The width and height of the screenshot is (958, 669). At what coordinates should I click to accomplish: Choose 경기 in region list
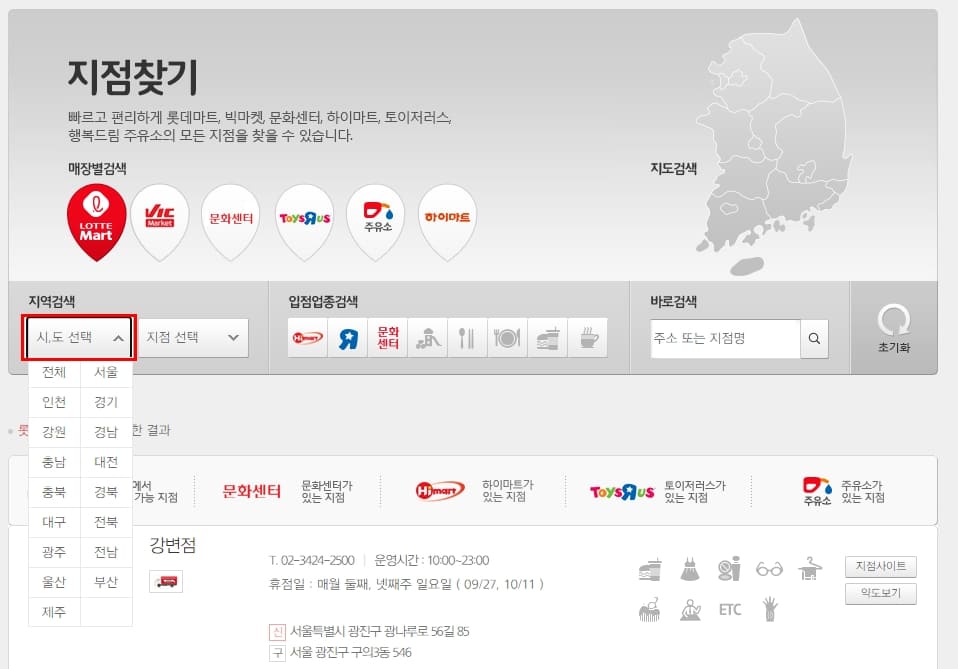point(106,402)
